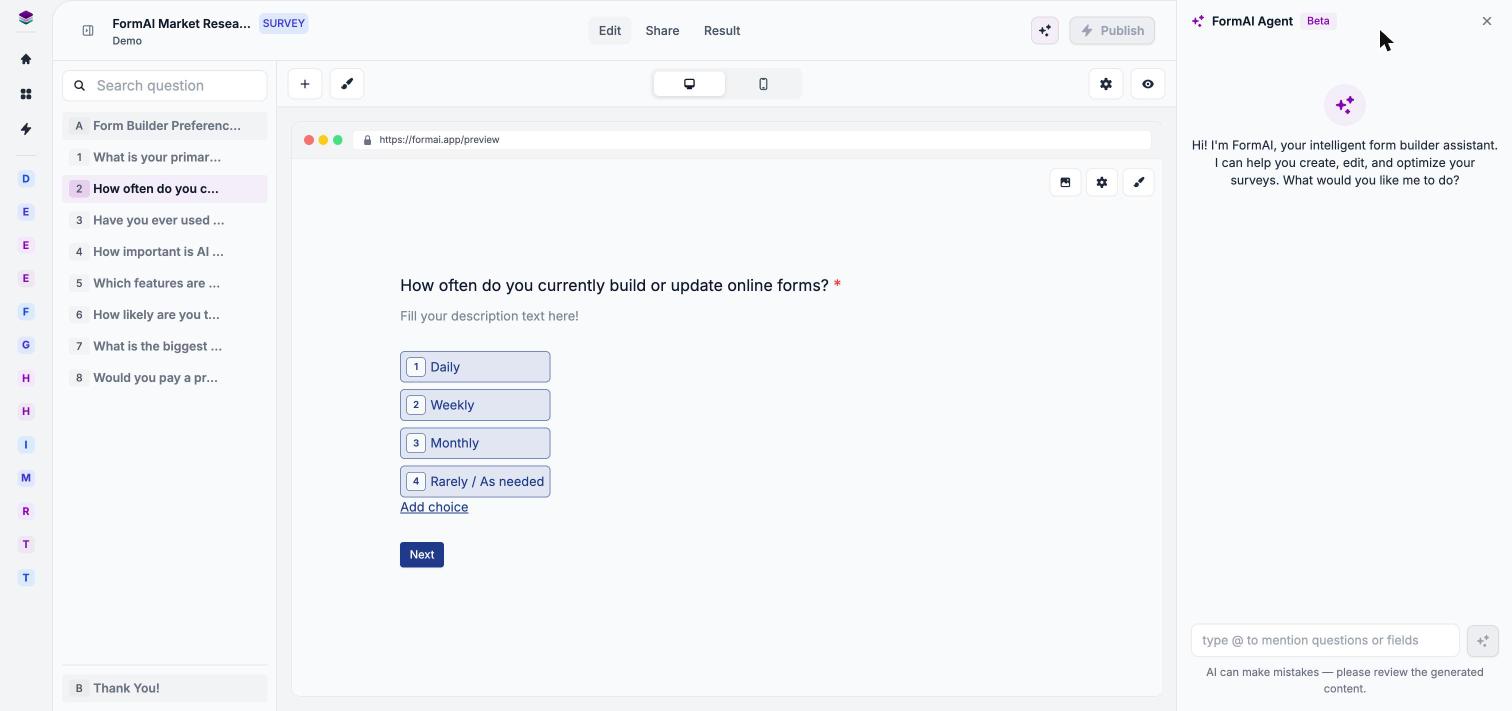Screen dimensions: 1512x711
Task: Go to the Home icon in sidebar
Action: [x=26, y=59]
